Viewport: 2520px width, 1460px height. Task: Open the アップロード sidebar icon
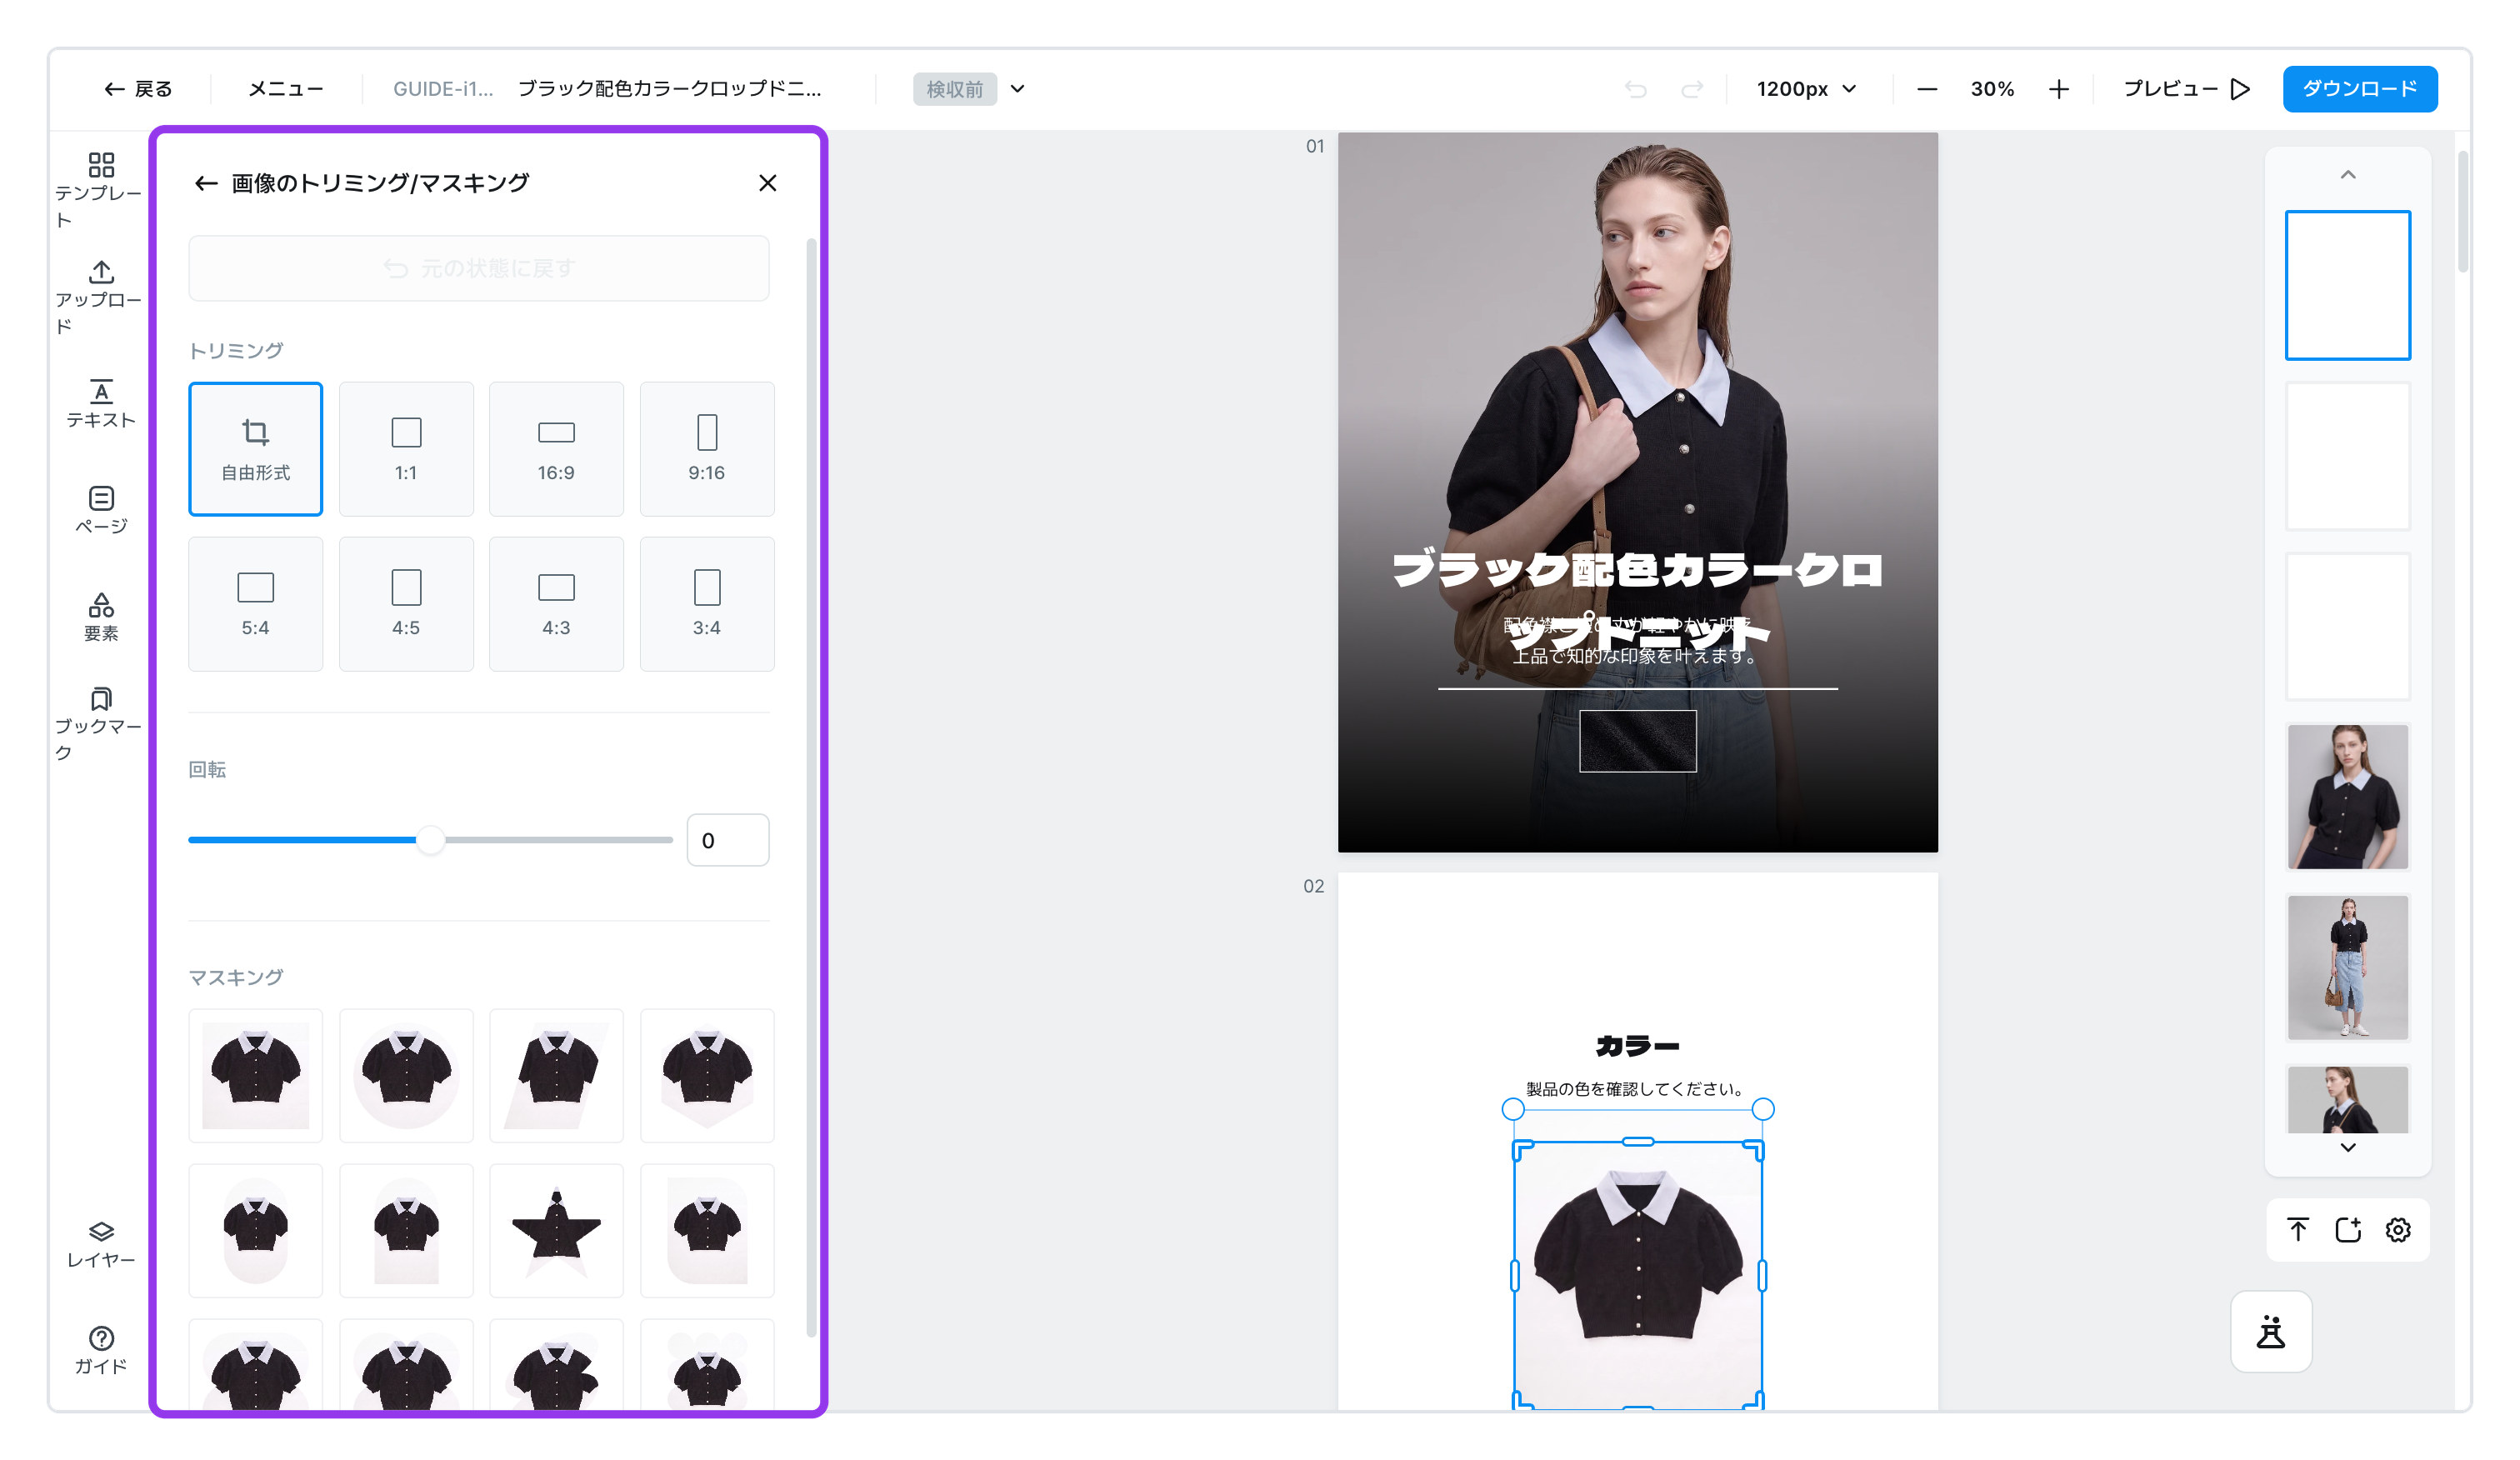(100, 297)
